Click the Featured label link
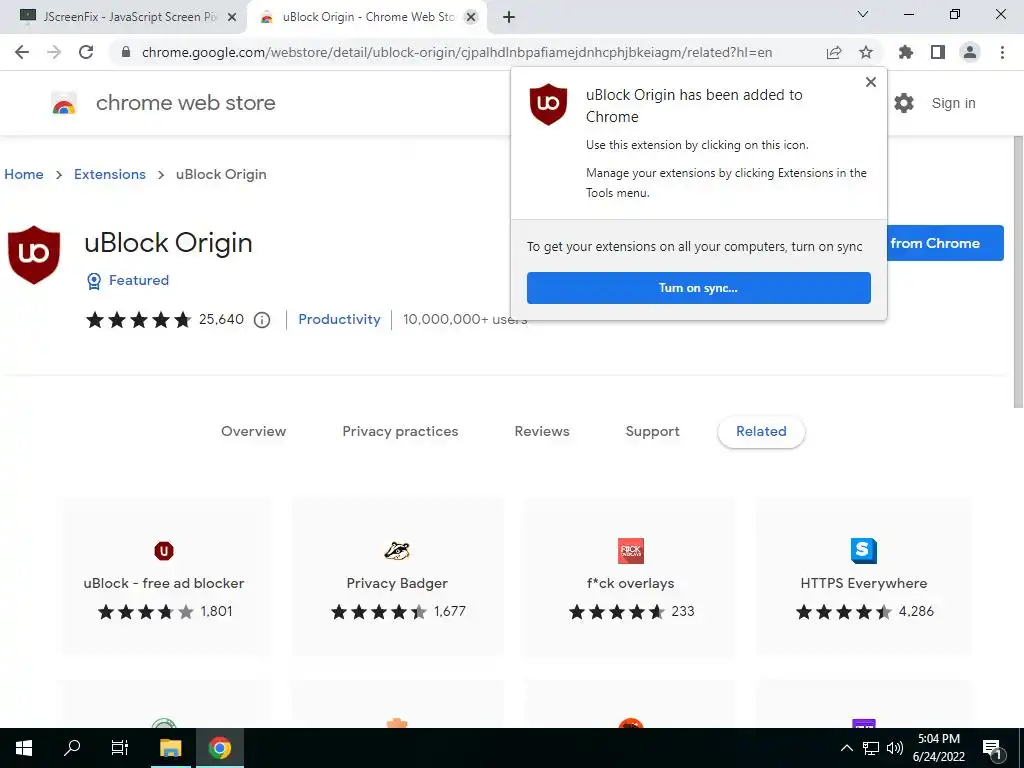 pyautogui.click(x=139, y=280)
